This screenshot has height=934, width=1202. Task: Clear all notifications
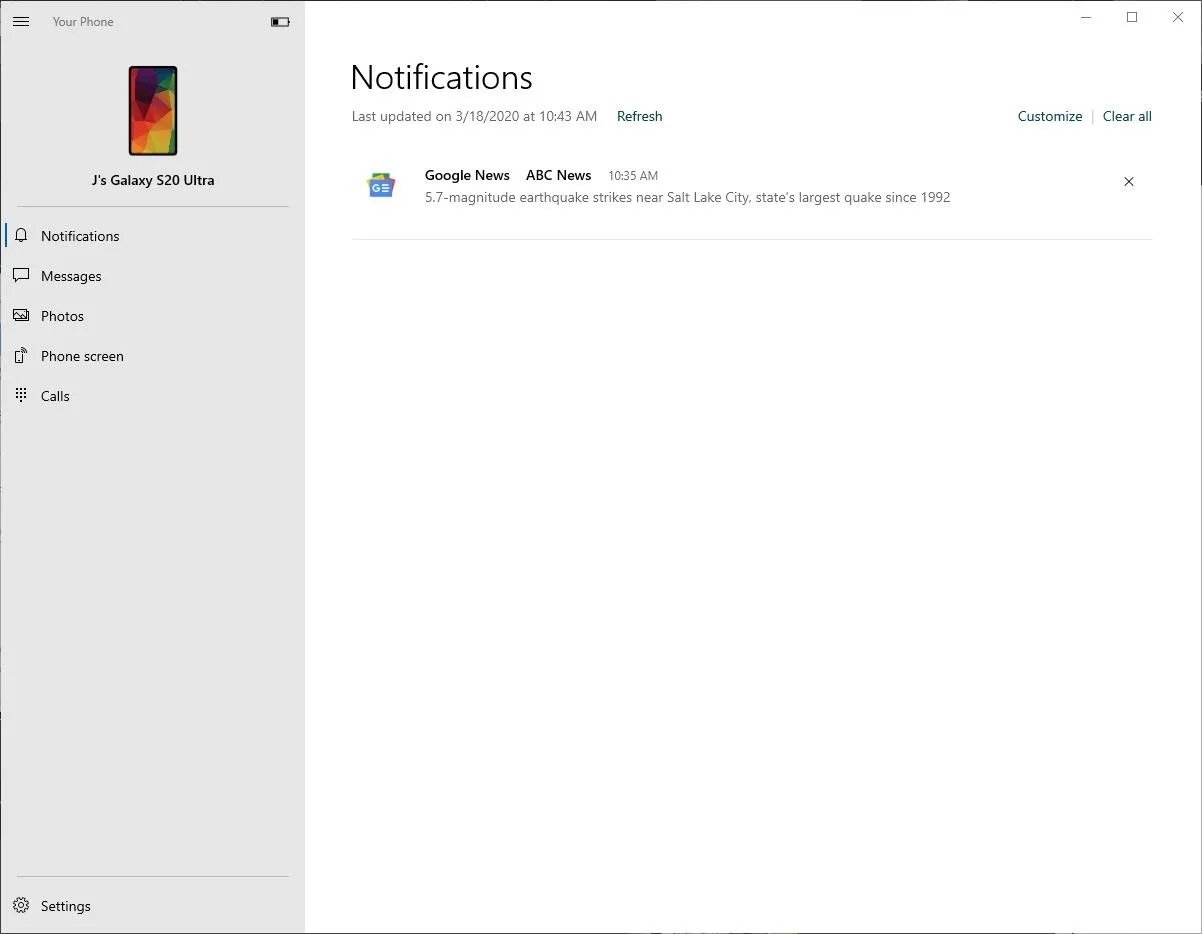click(x=1127, y=116)
